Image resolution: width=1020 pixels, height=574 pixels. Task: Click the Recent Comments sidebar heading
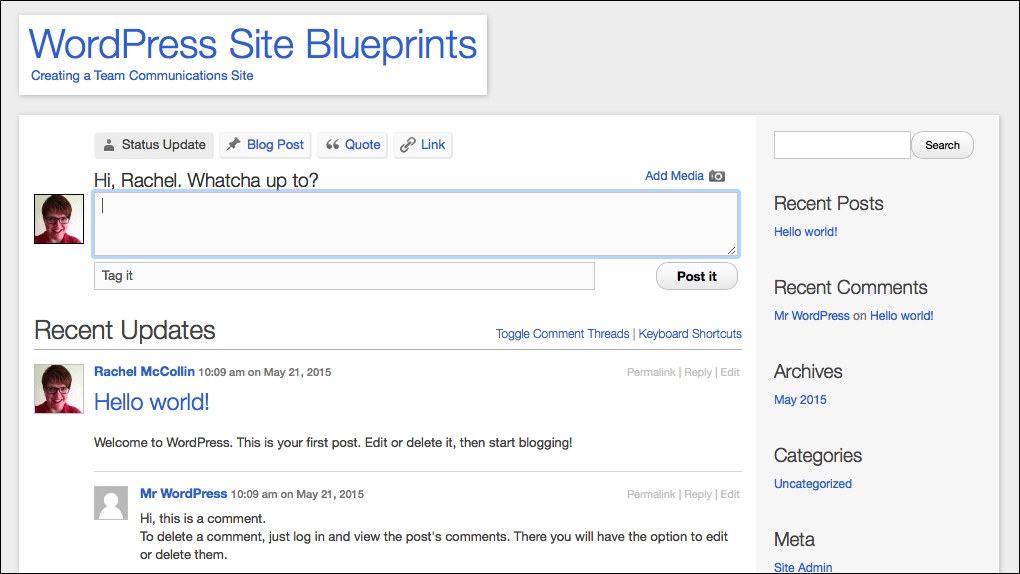pyautogui.click(x=850, y=287)
